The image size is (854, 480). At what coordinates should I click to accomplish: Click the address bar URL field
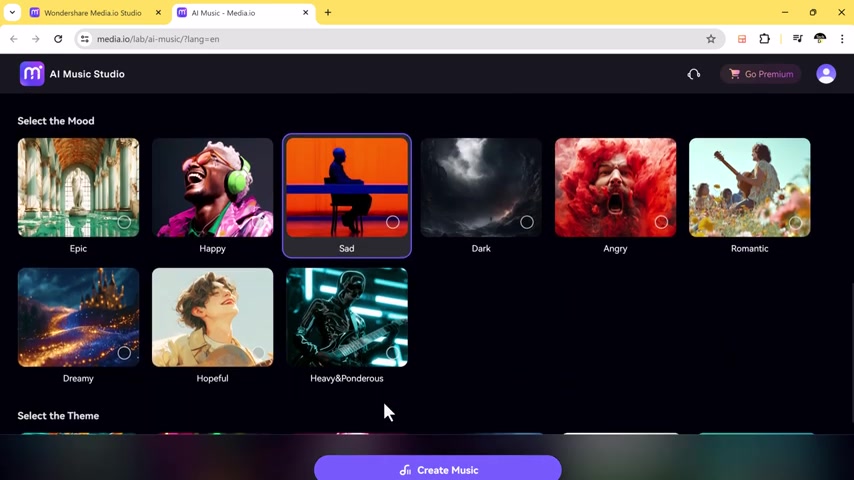tap(398, 39)
